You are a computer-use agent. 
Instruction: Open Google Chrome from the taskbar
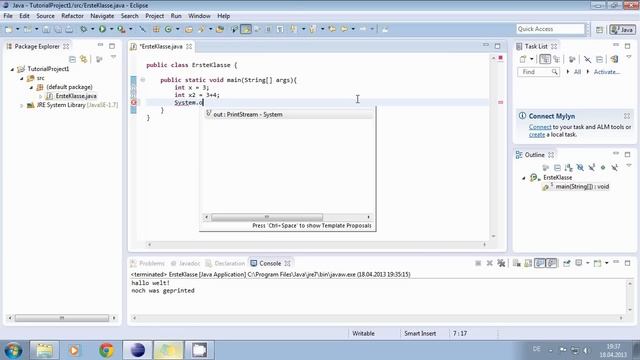click(106, 350)
